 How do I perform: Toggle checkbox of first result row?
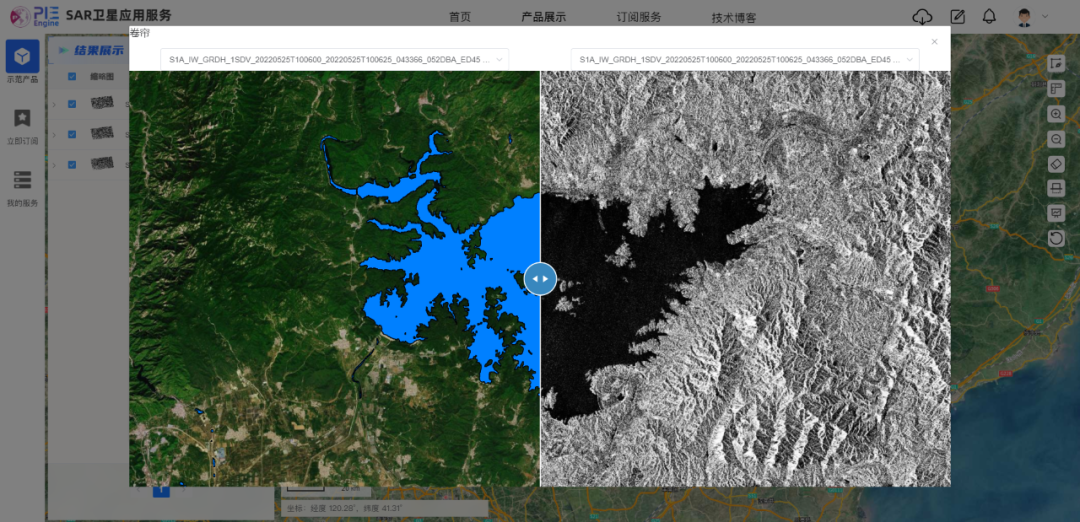point(72,104)
